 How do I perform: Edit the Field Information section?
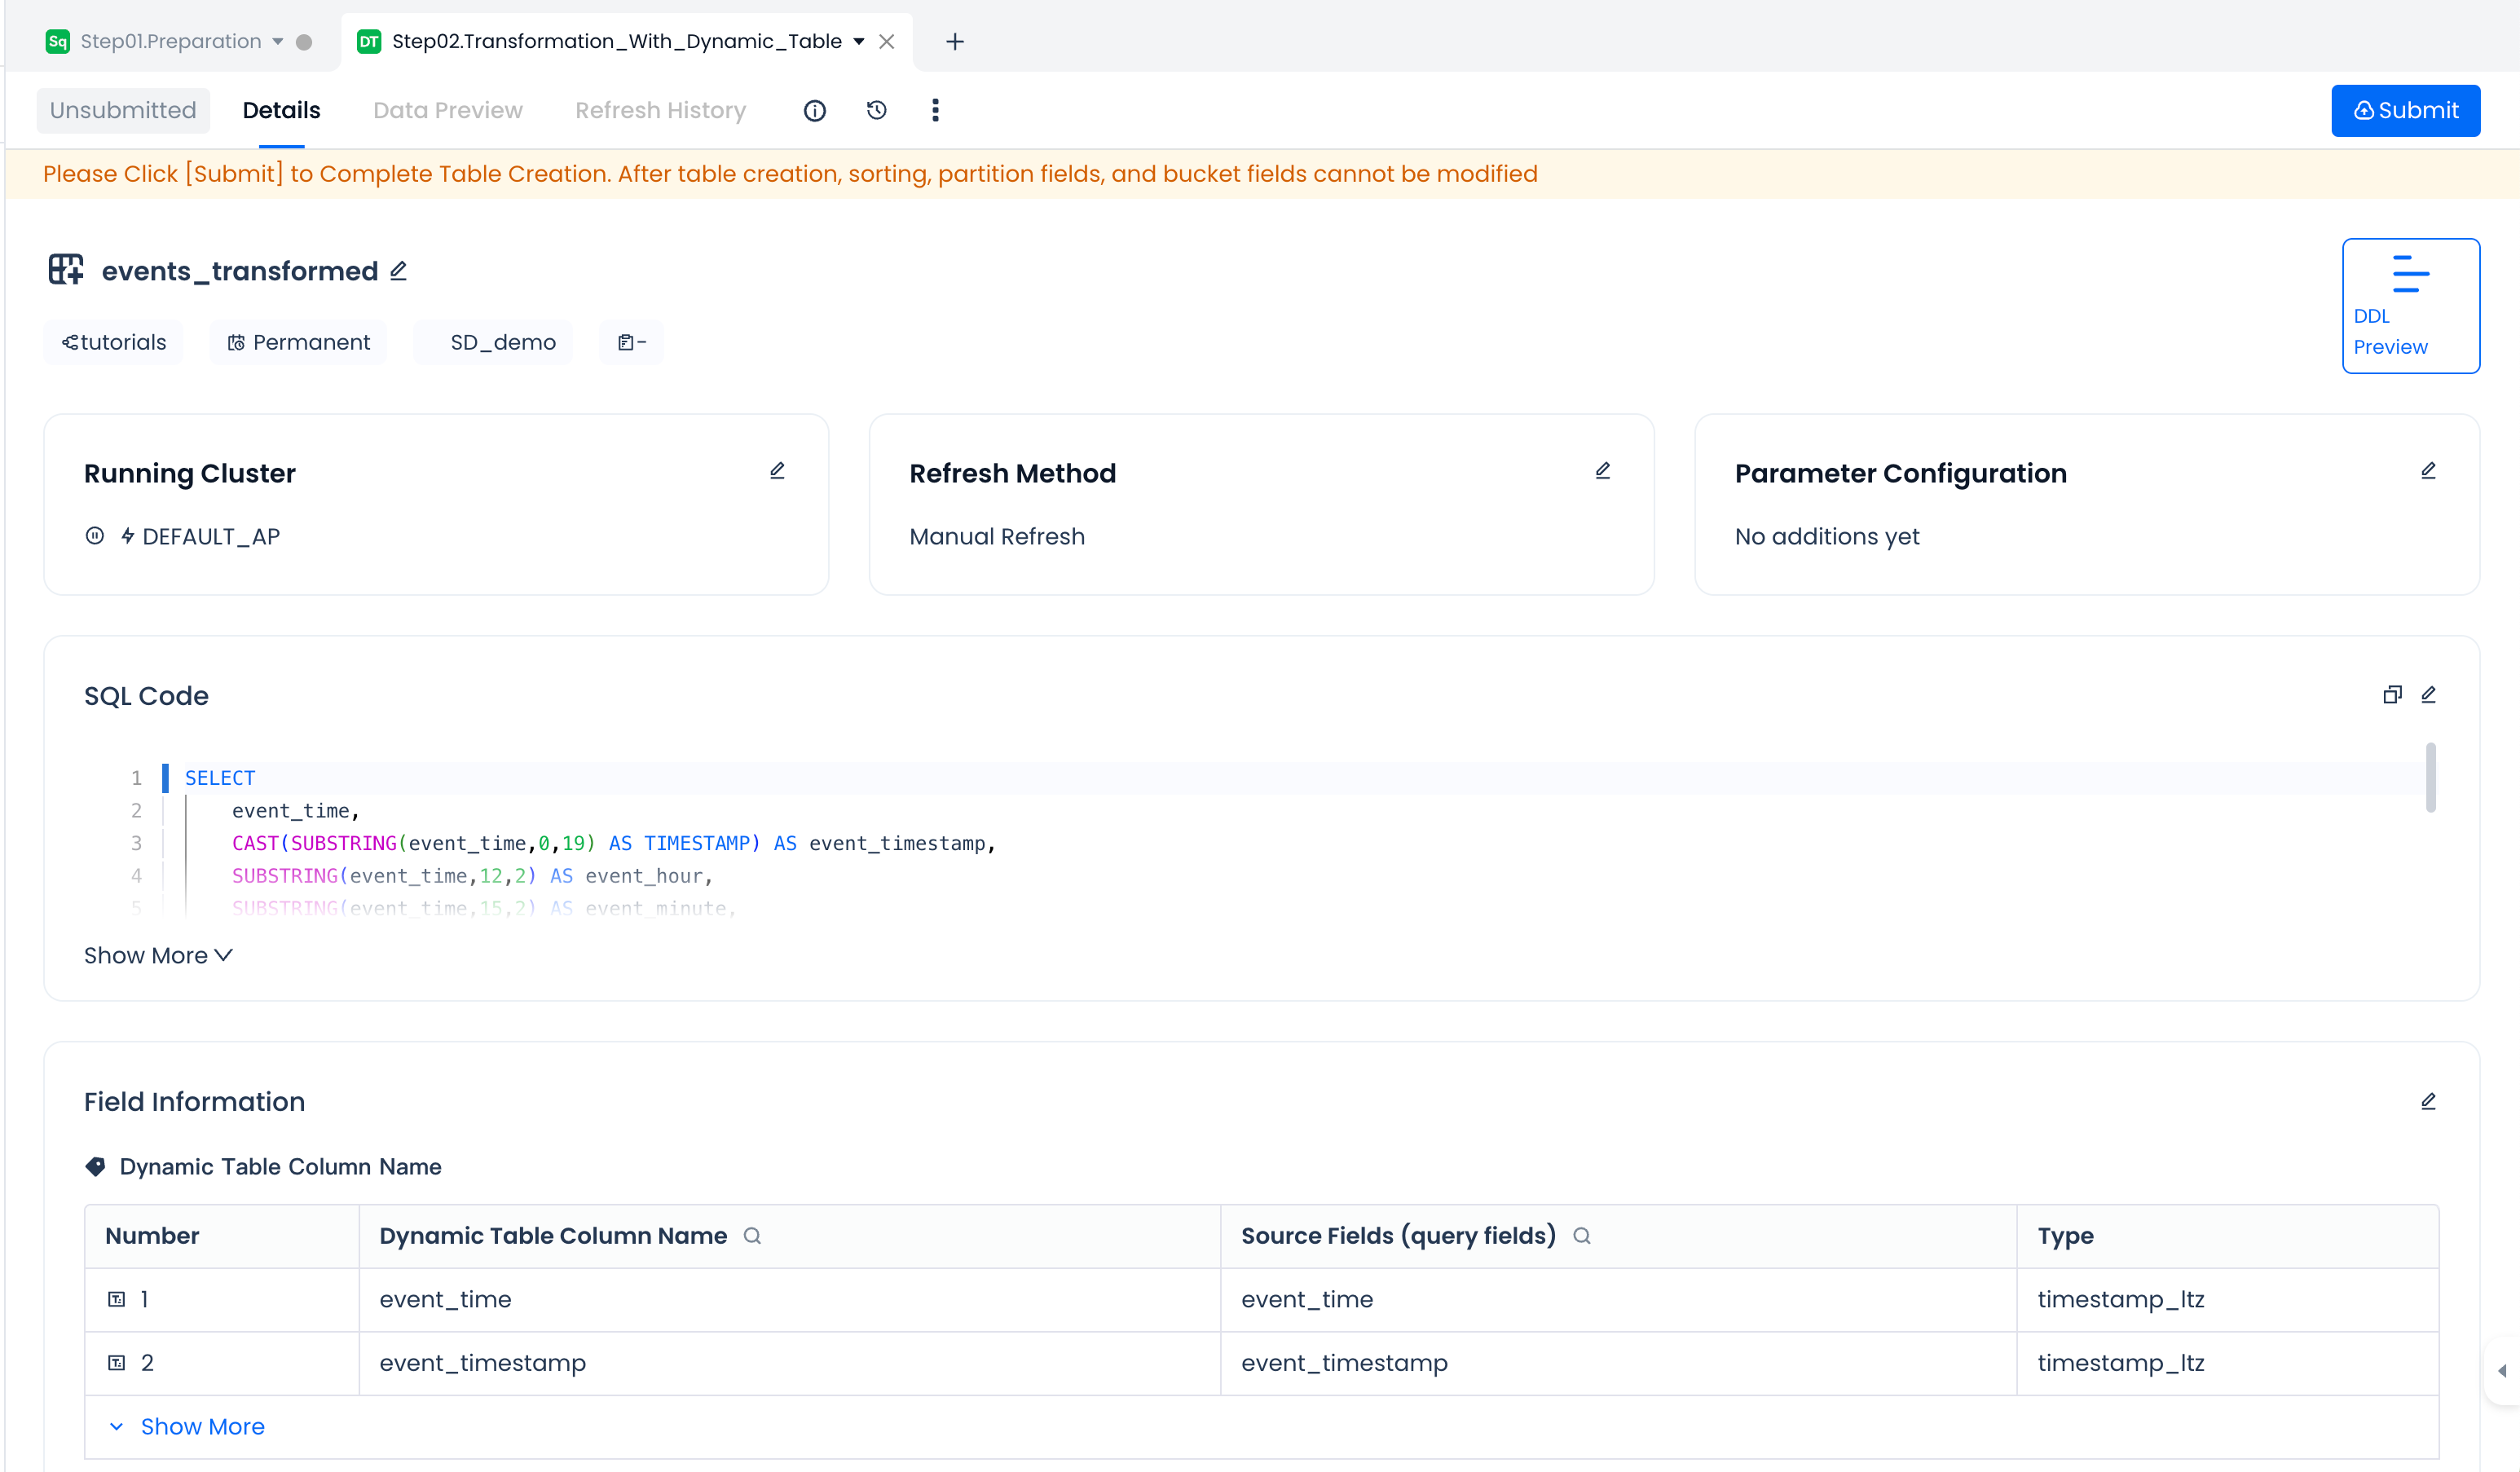pos(2427,1101)
